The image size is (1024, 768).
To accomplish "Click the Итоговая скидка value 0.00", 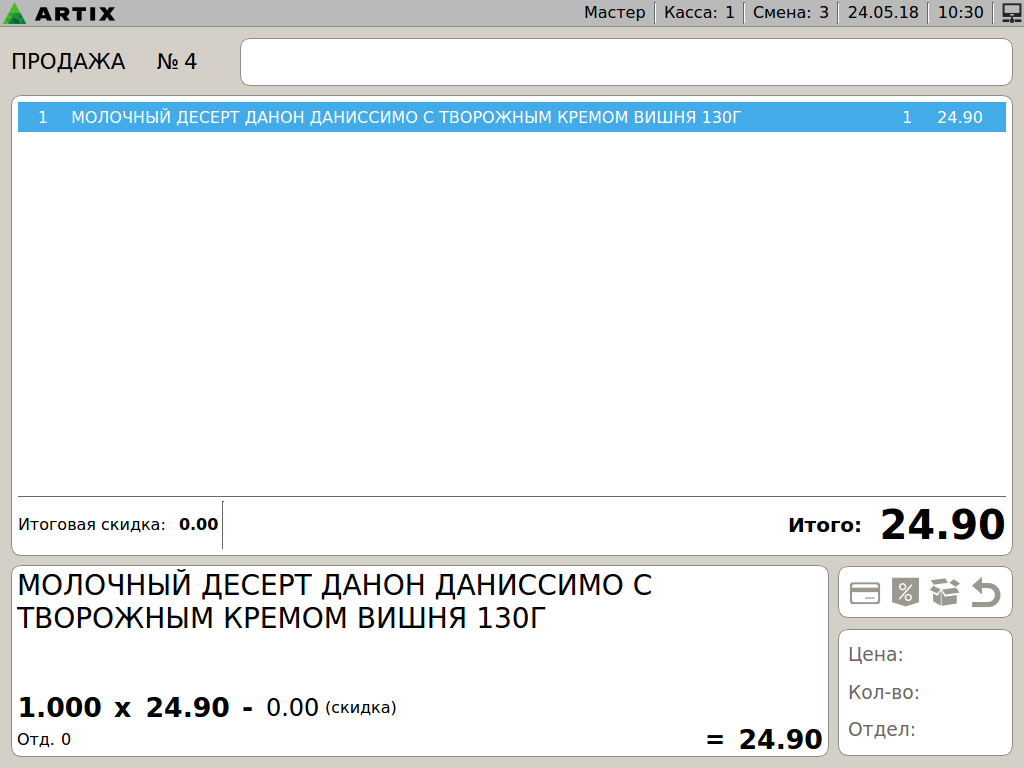I will [198, 525].
